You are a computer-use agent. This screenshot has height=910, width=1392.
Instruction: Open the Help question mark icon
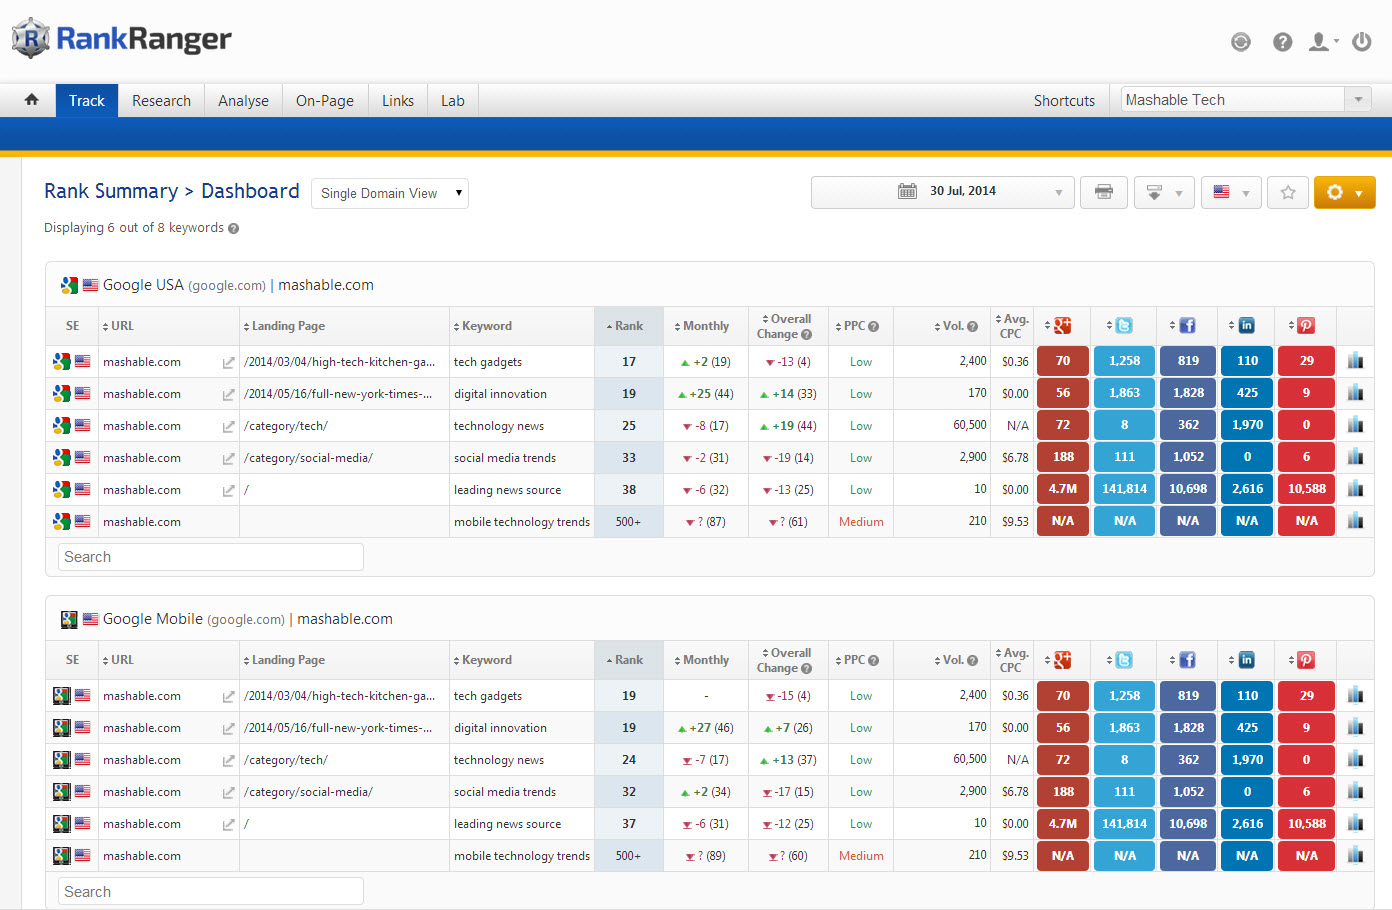tap(1282, 42)
